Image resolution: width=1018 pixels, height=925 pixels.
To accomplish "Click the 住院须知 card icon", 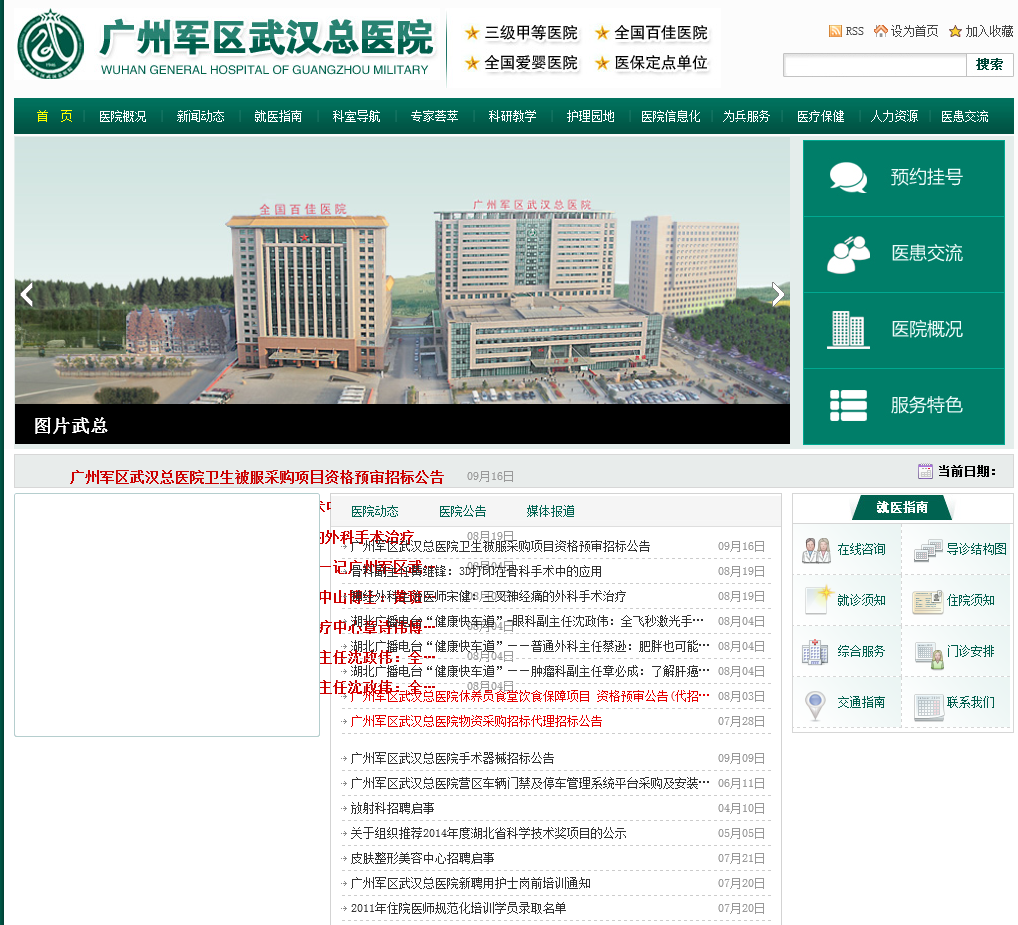I will click(x=927, y=602).
